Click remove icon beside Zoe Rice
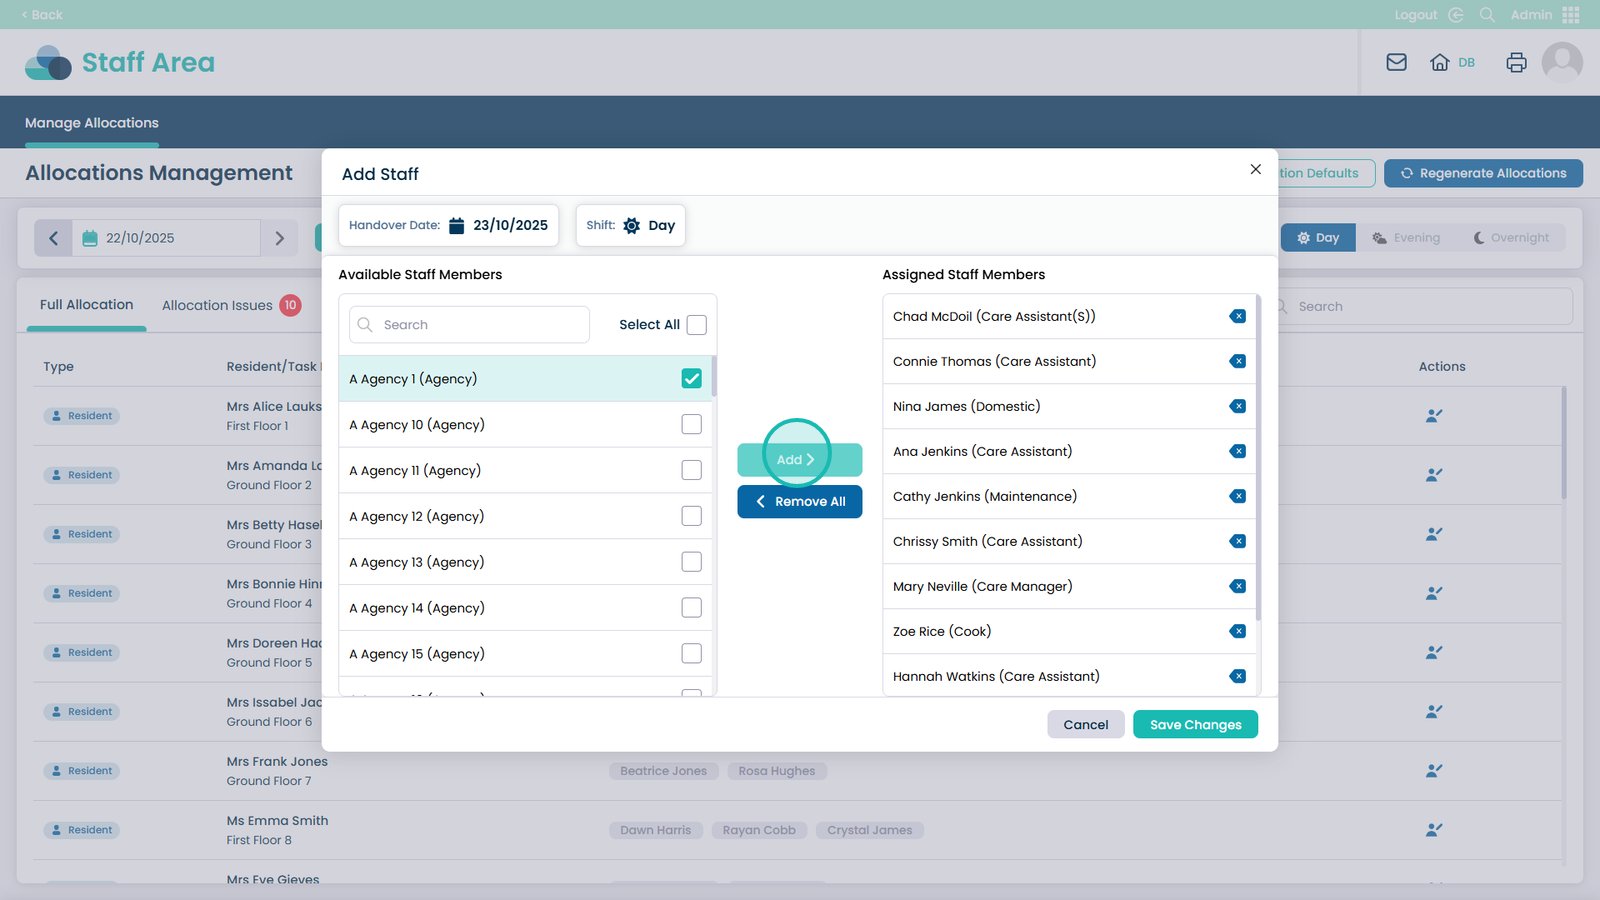This screenshot has width=1600, height=900. [x=1238, y=631]
